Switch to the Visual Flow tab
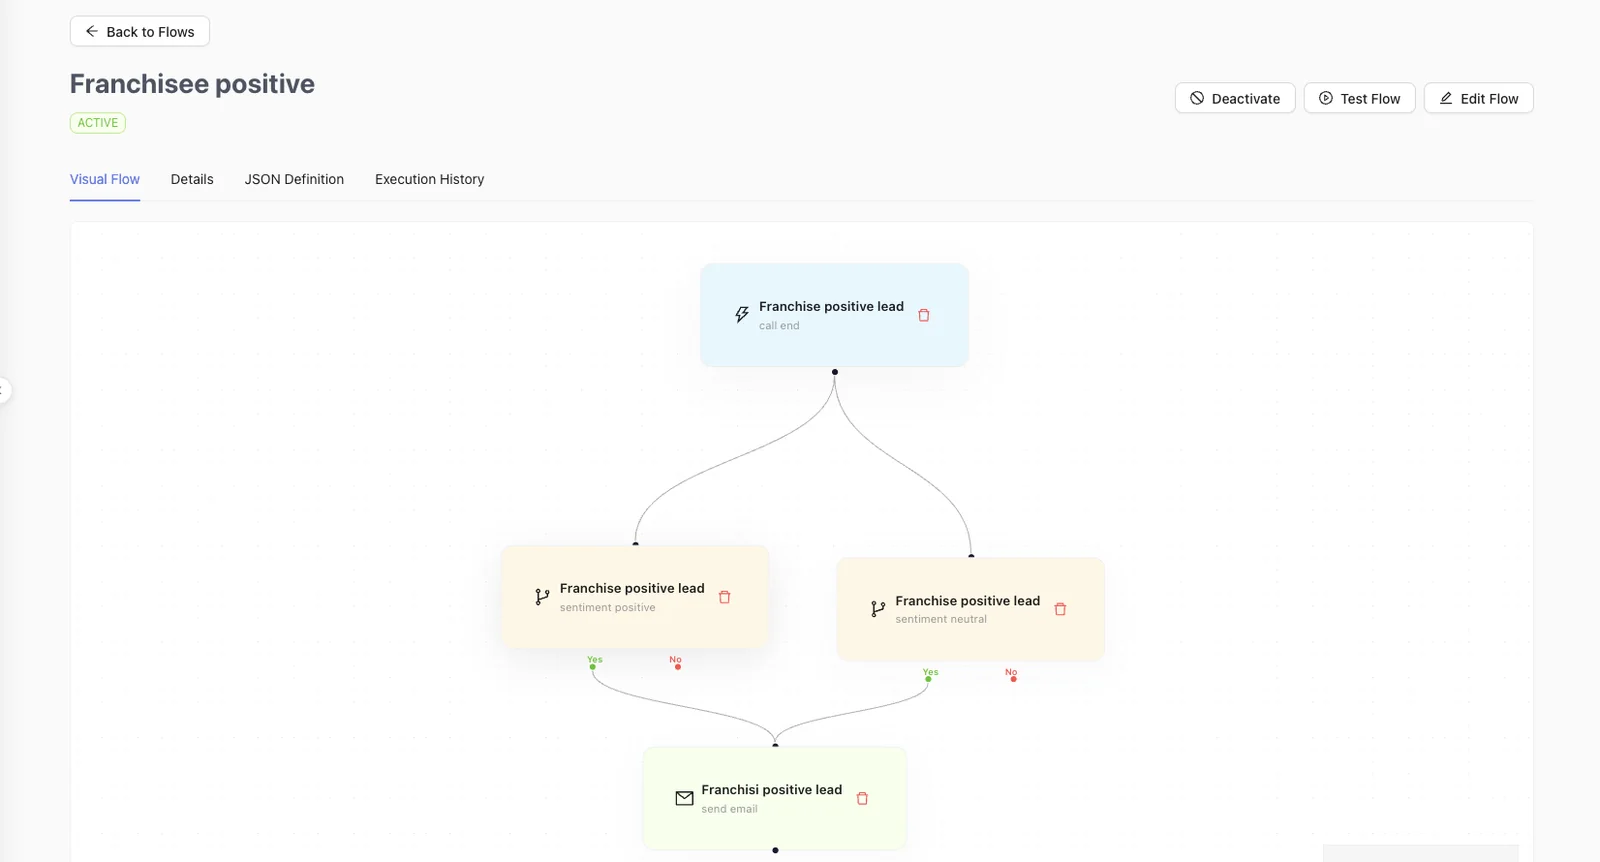The width and height of the screenshot is (1600, 862). [x=105, y=179]
